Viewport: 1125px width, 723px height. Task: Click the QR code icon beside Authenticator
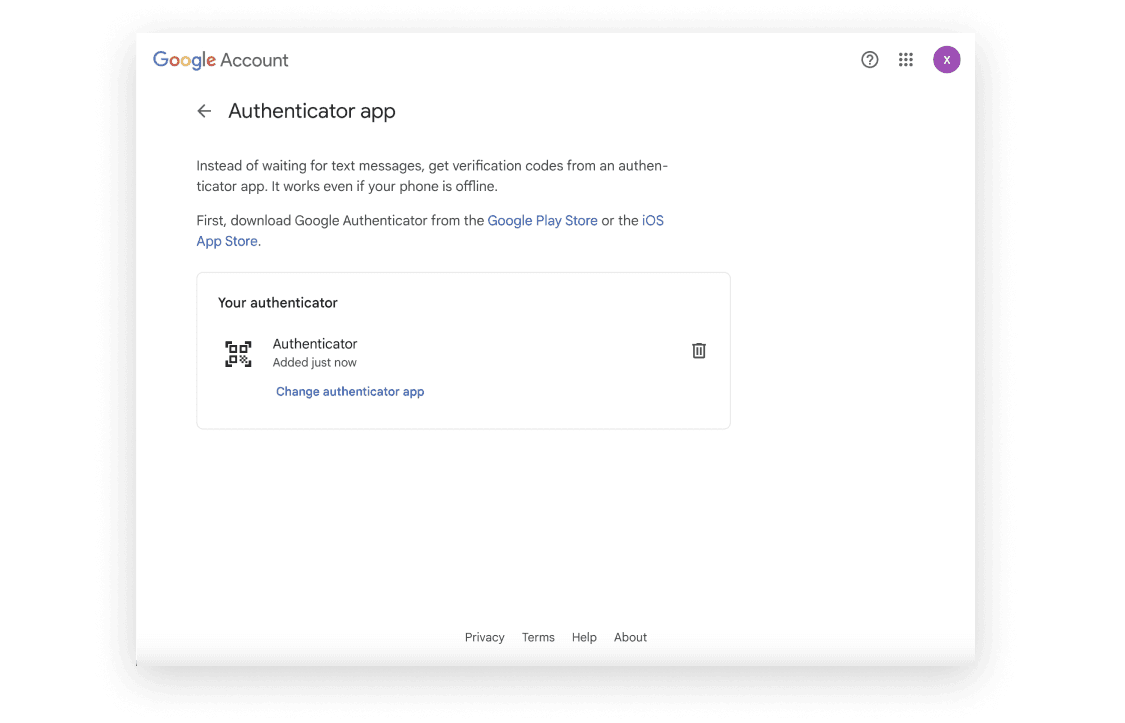pyautogui.click(x=238, y=353)
